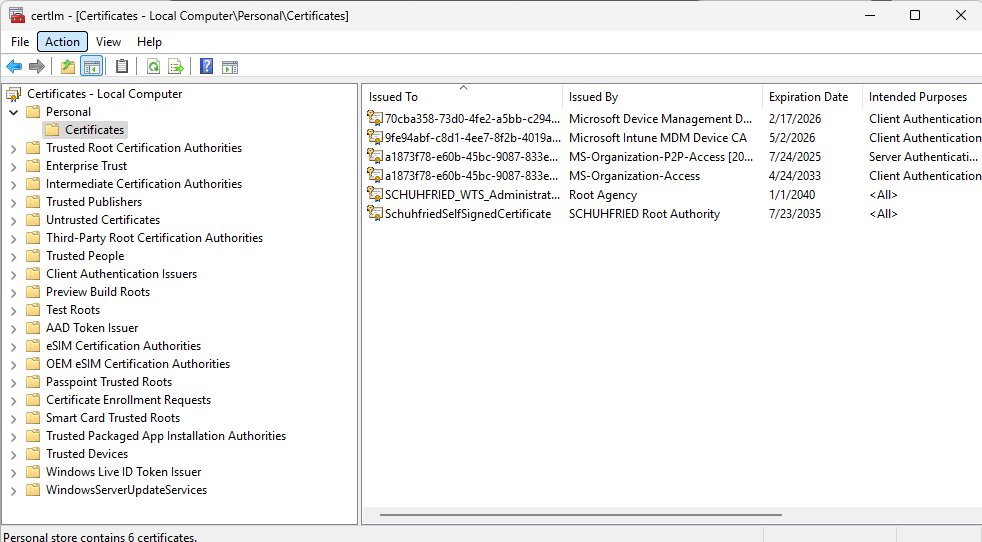The height and width of the screenshot is (542, 982).
Task: Toggle Show/Hide Console Tree toolbar button
Action: tap(91, 67)
